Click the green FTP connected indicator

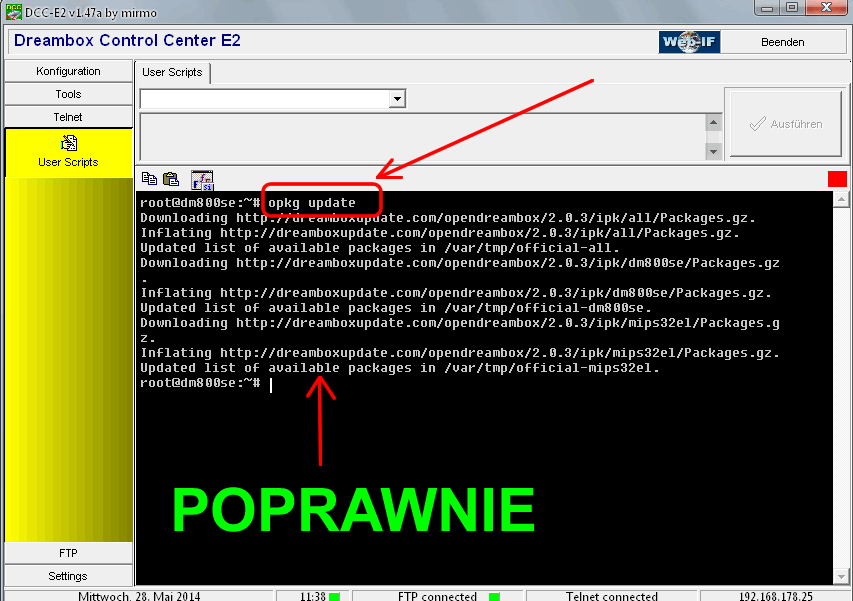(x=494, y=596)
